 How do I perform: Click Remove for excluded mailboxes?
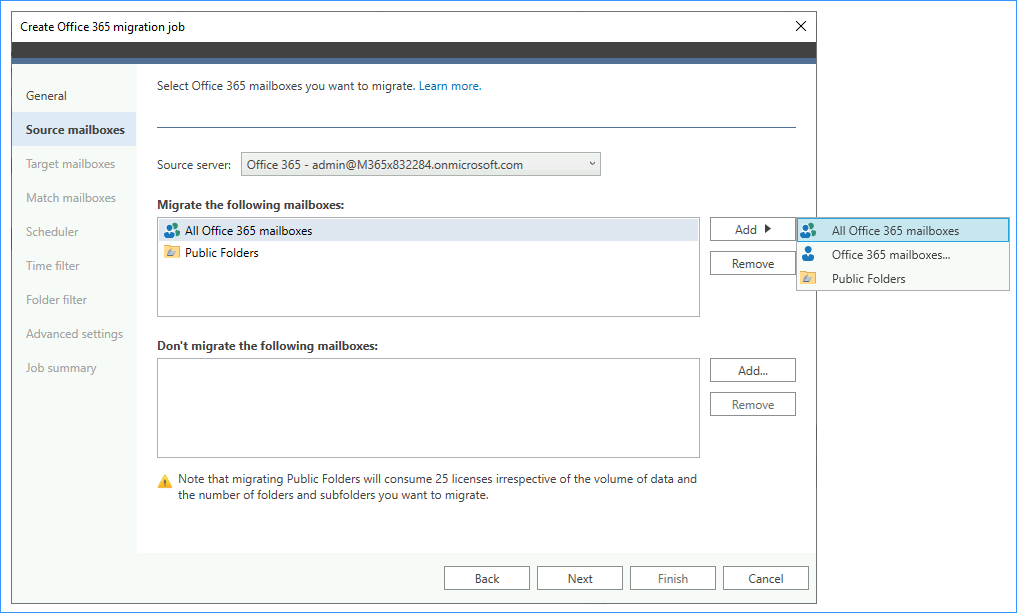tap(752, 404)
